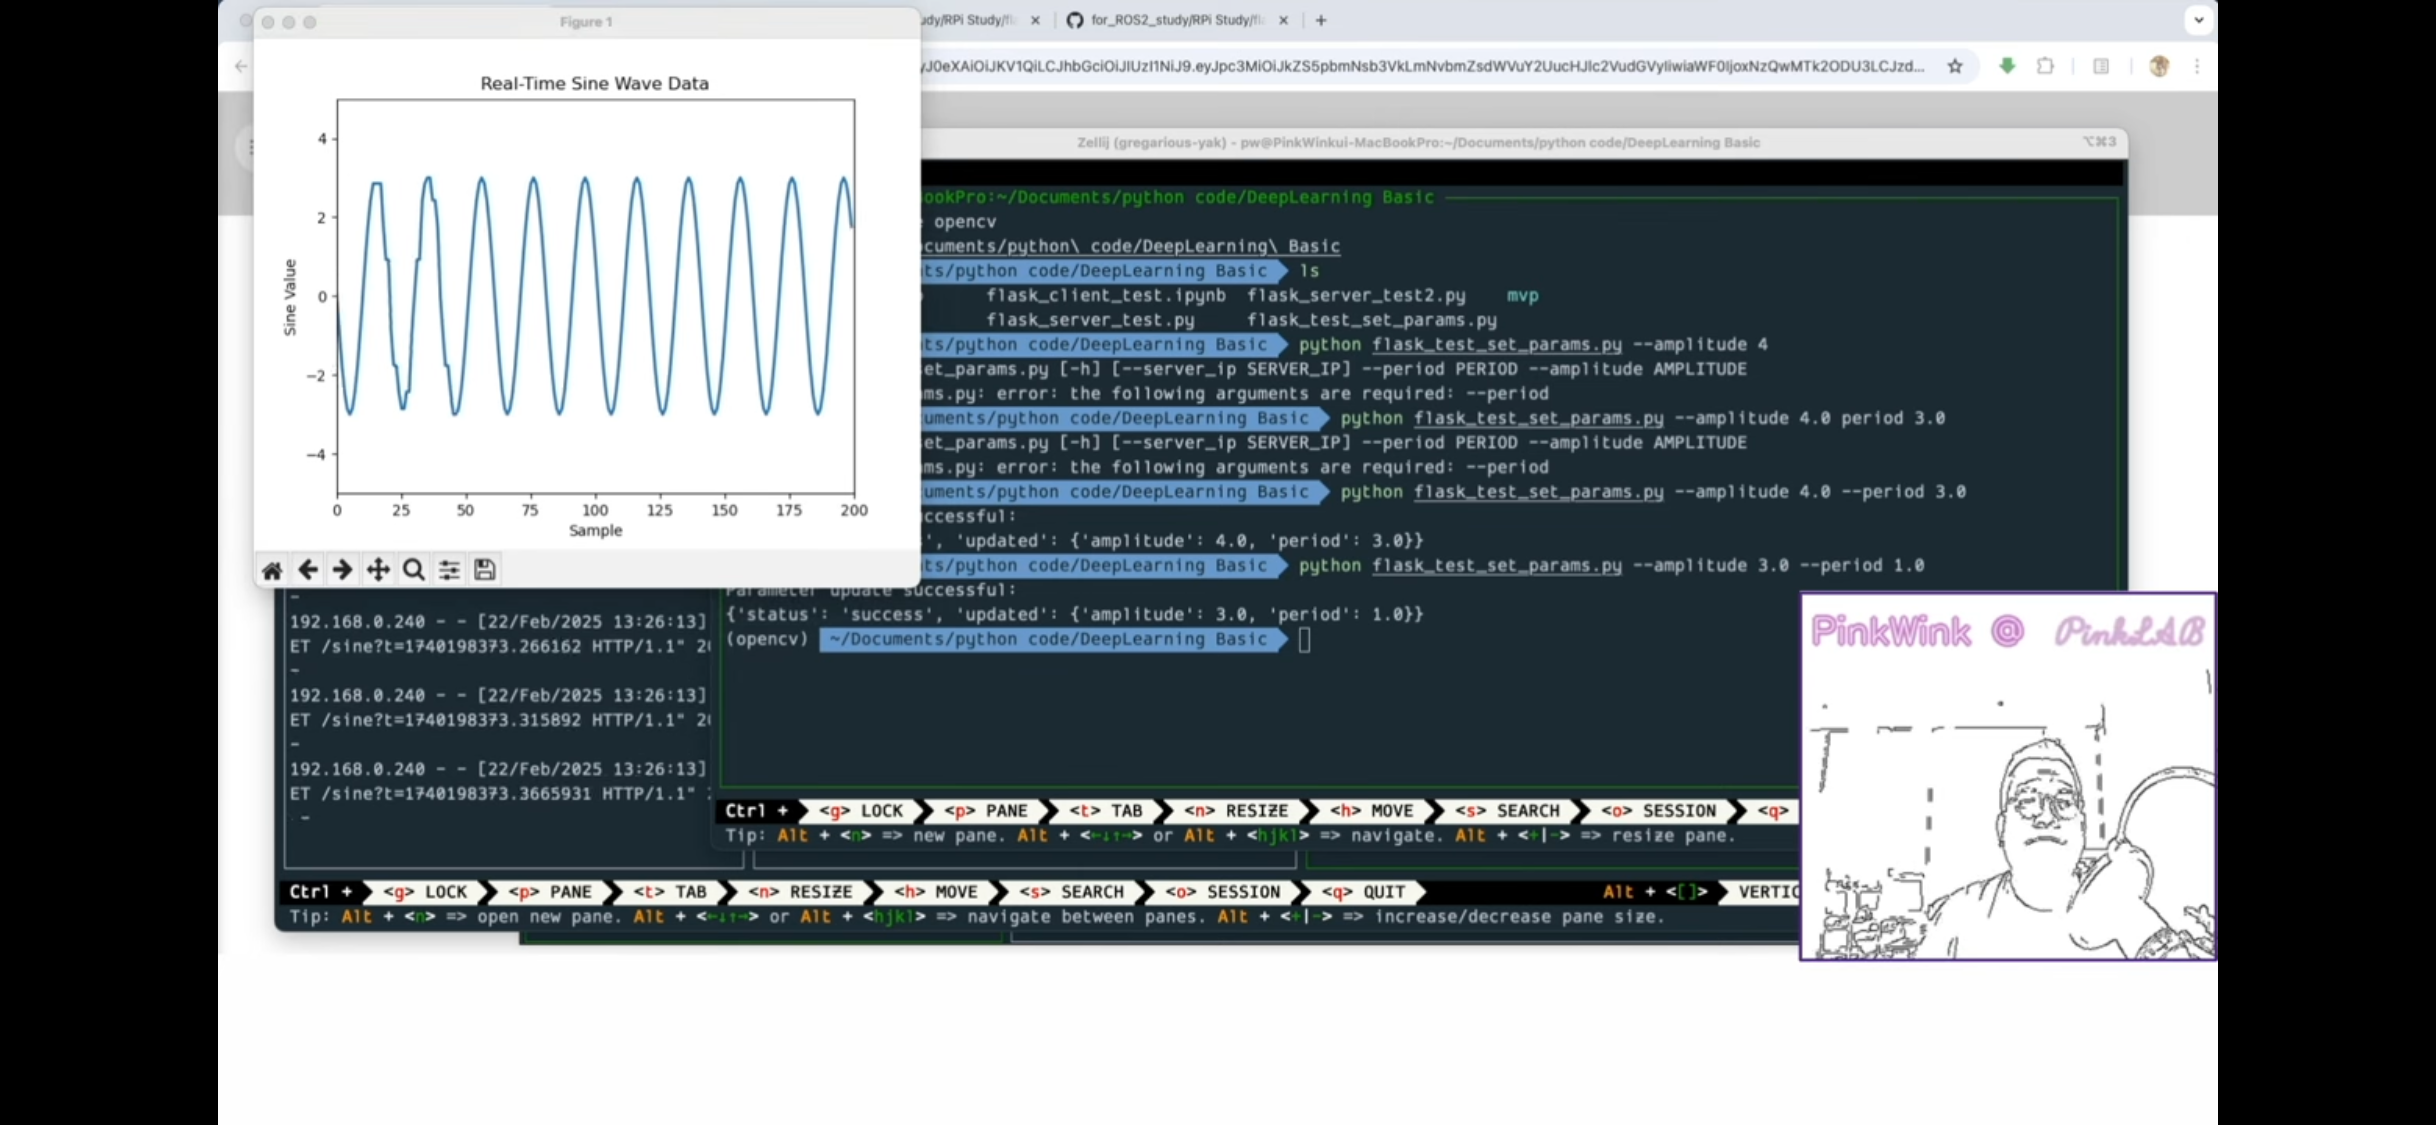Expand the tab search chevron dropdown

coord(2198,19)
